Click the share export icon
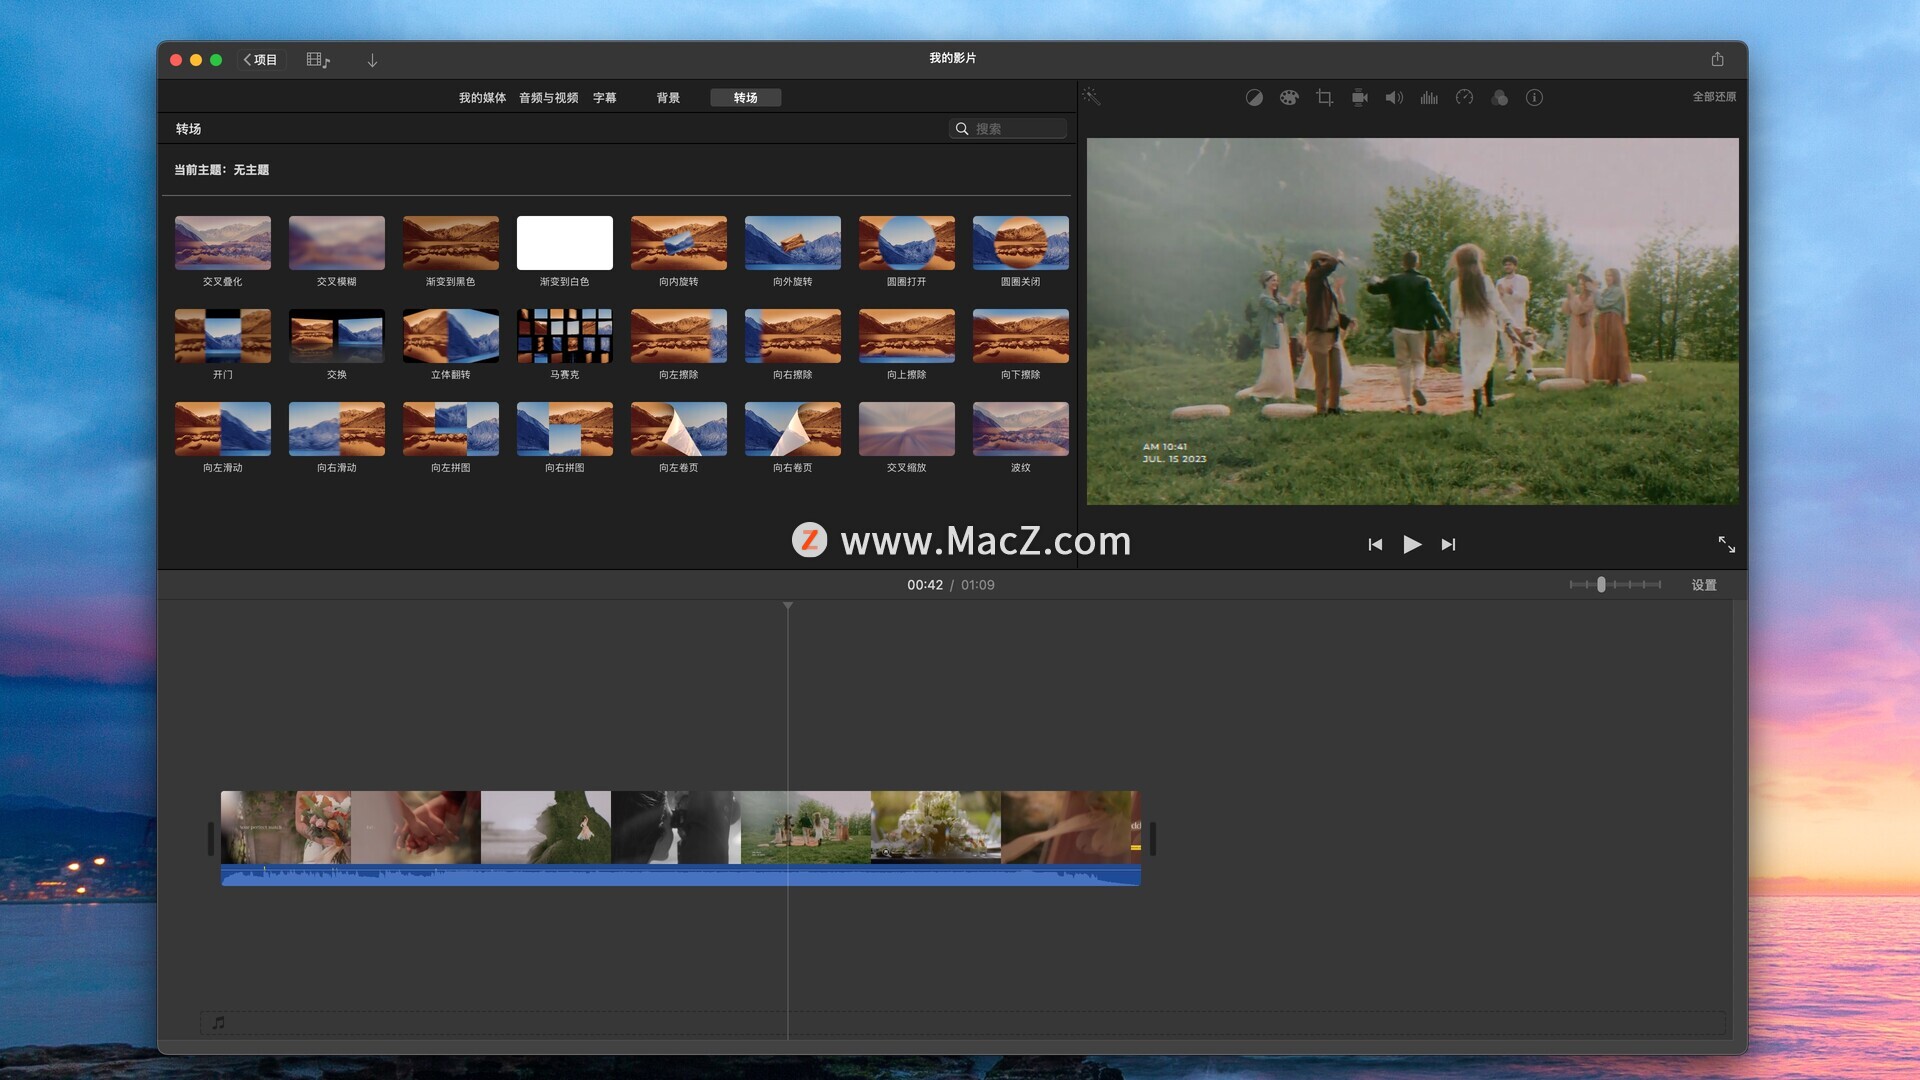 (1717, 60)
